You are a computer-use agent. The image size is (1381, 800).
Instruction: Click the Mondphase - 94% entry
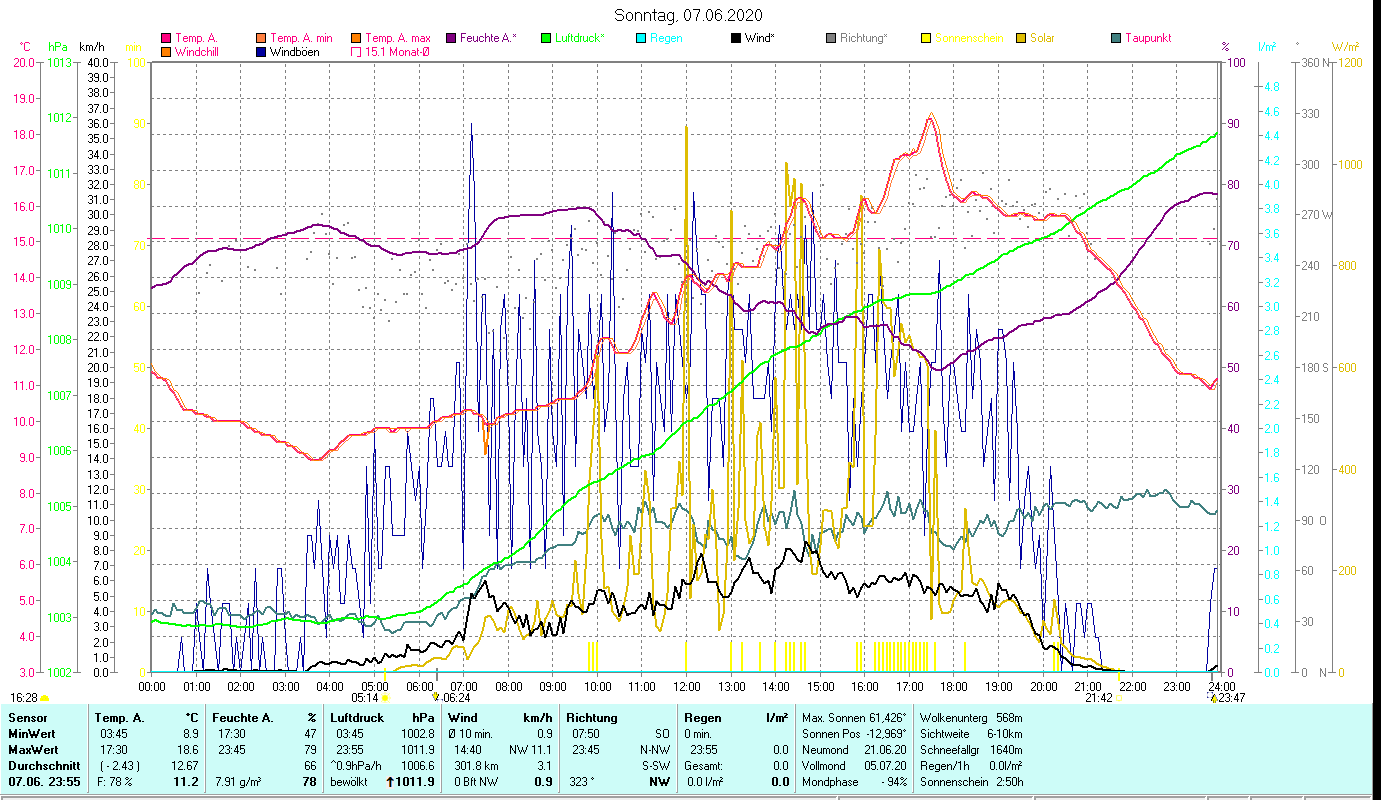(x=855, y=782)
